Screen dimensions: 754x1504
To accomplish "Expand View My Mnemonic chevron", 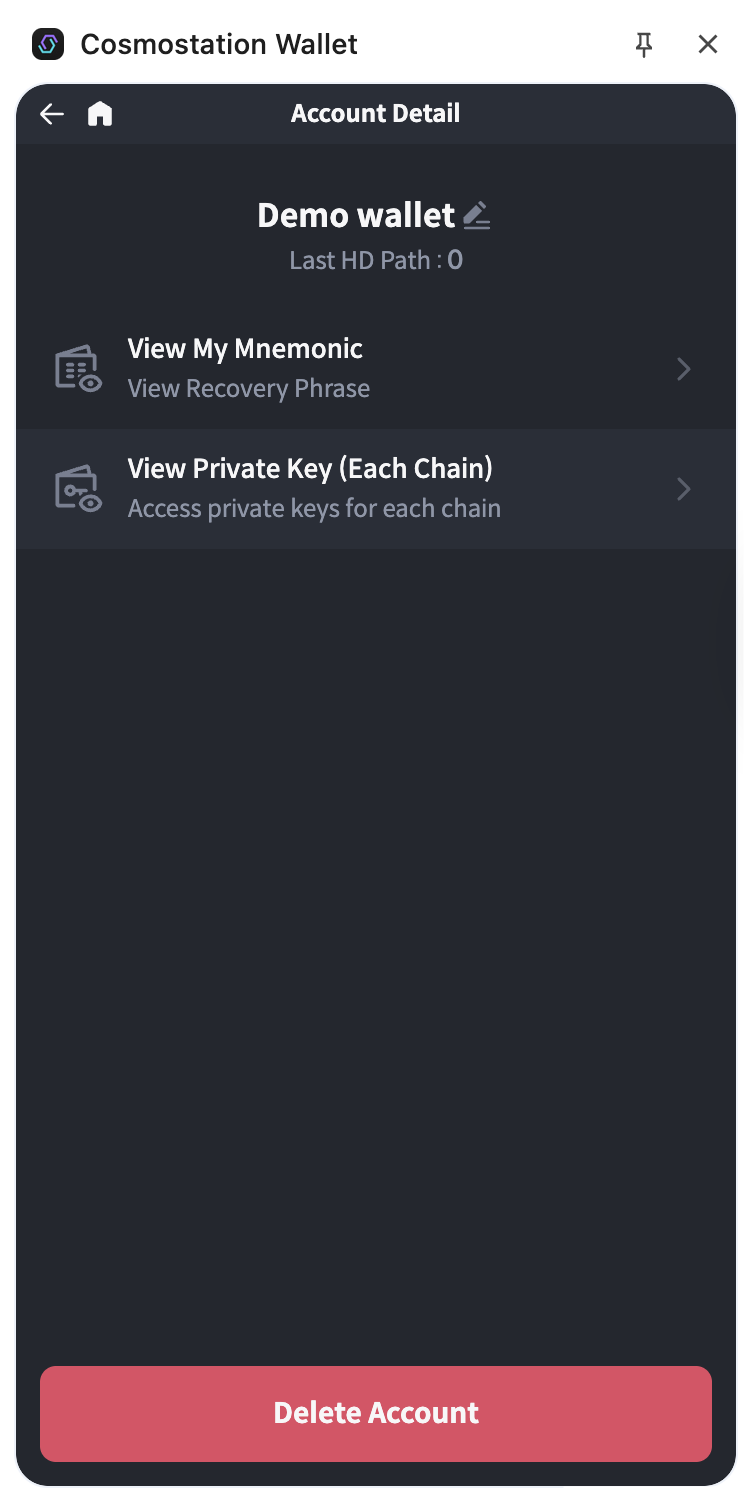I will [684, 369].
